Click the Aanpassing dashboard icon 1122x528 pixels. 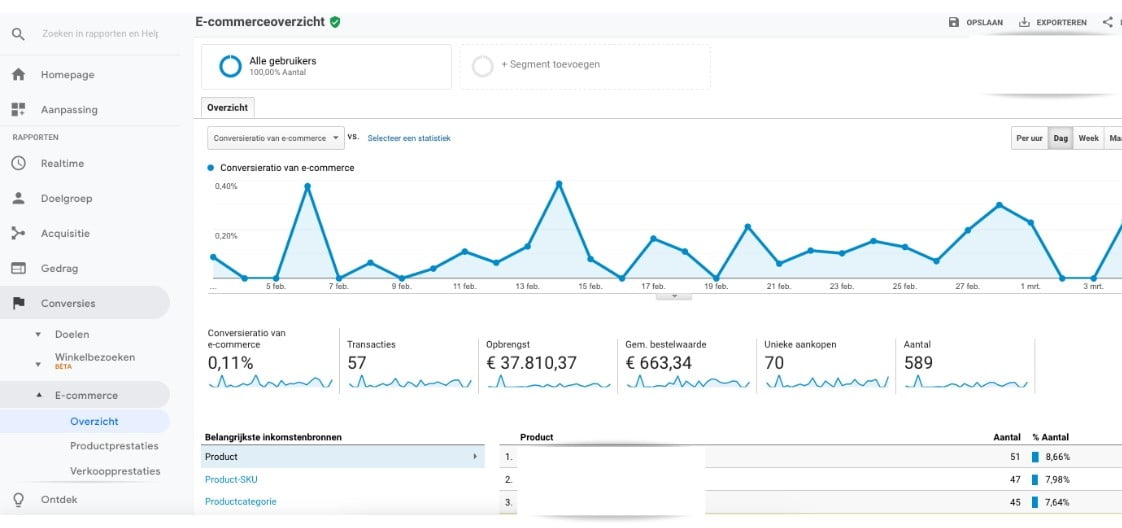click(x=19, y=109)
